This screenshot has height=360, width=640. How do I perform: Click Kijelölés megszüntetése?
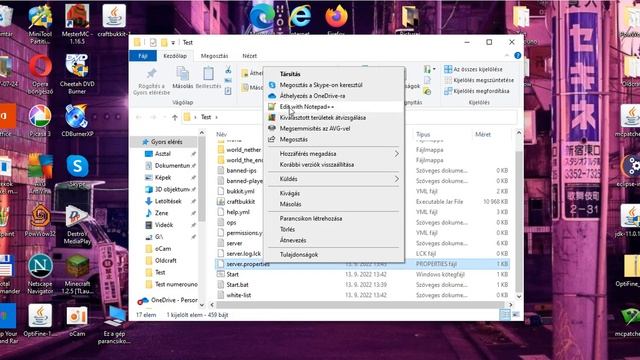(479, 80)
